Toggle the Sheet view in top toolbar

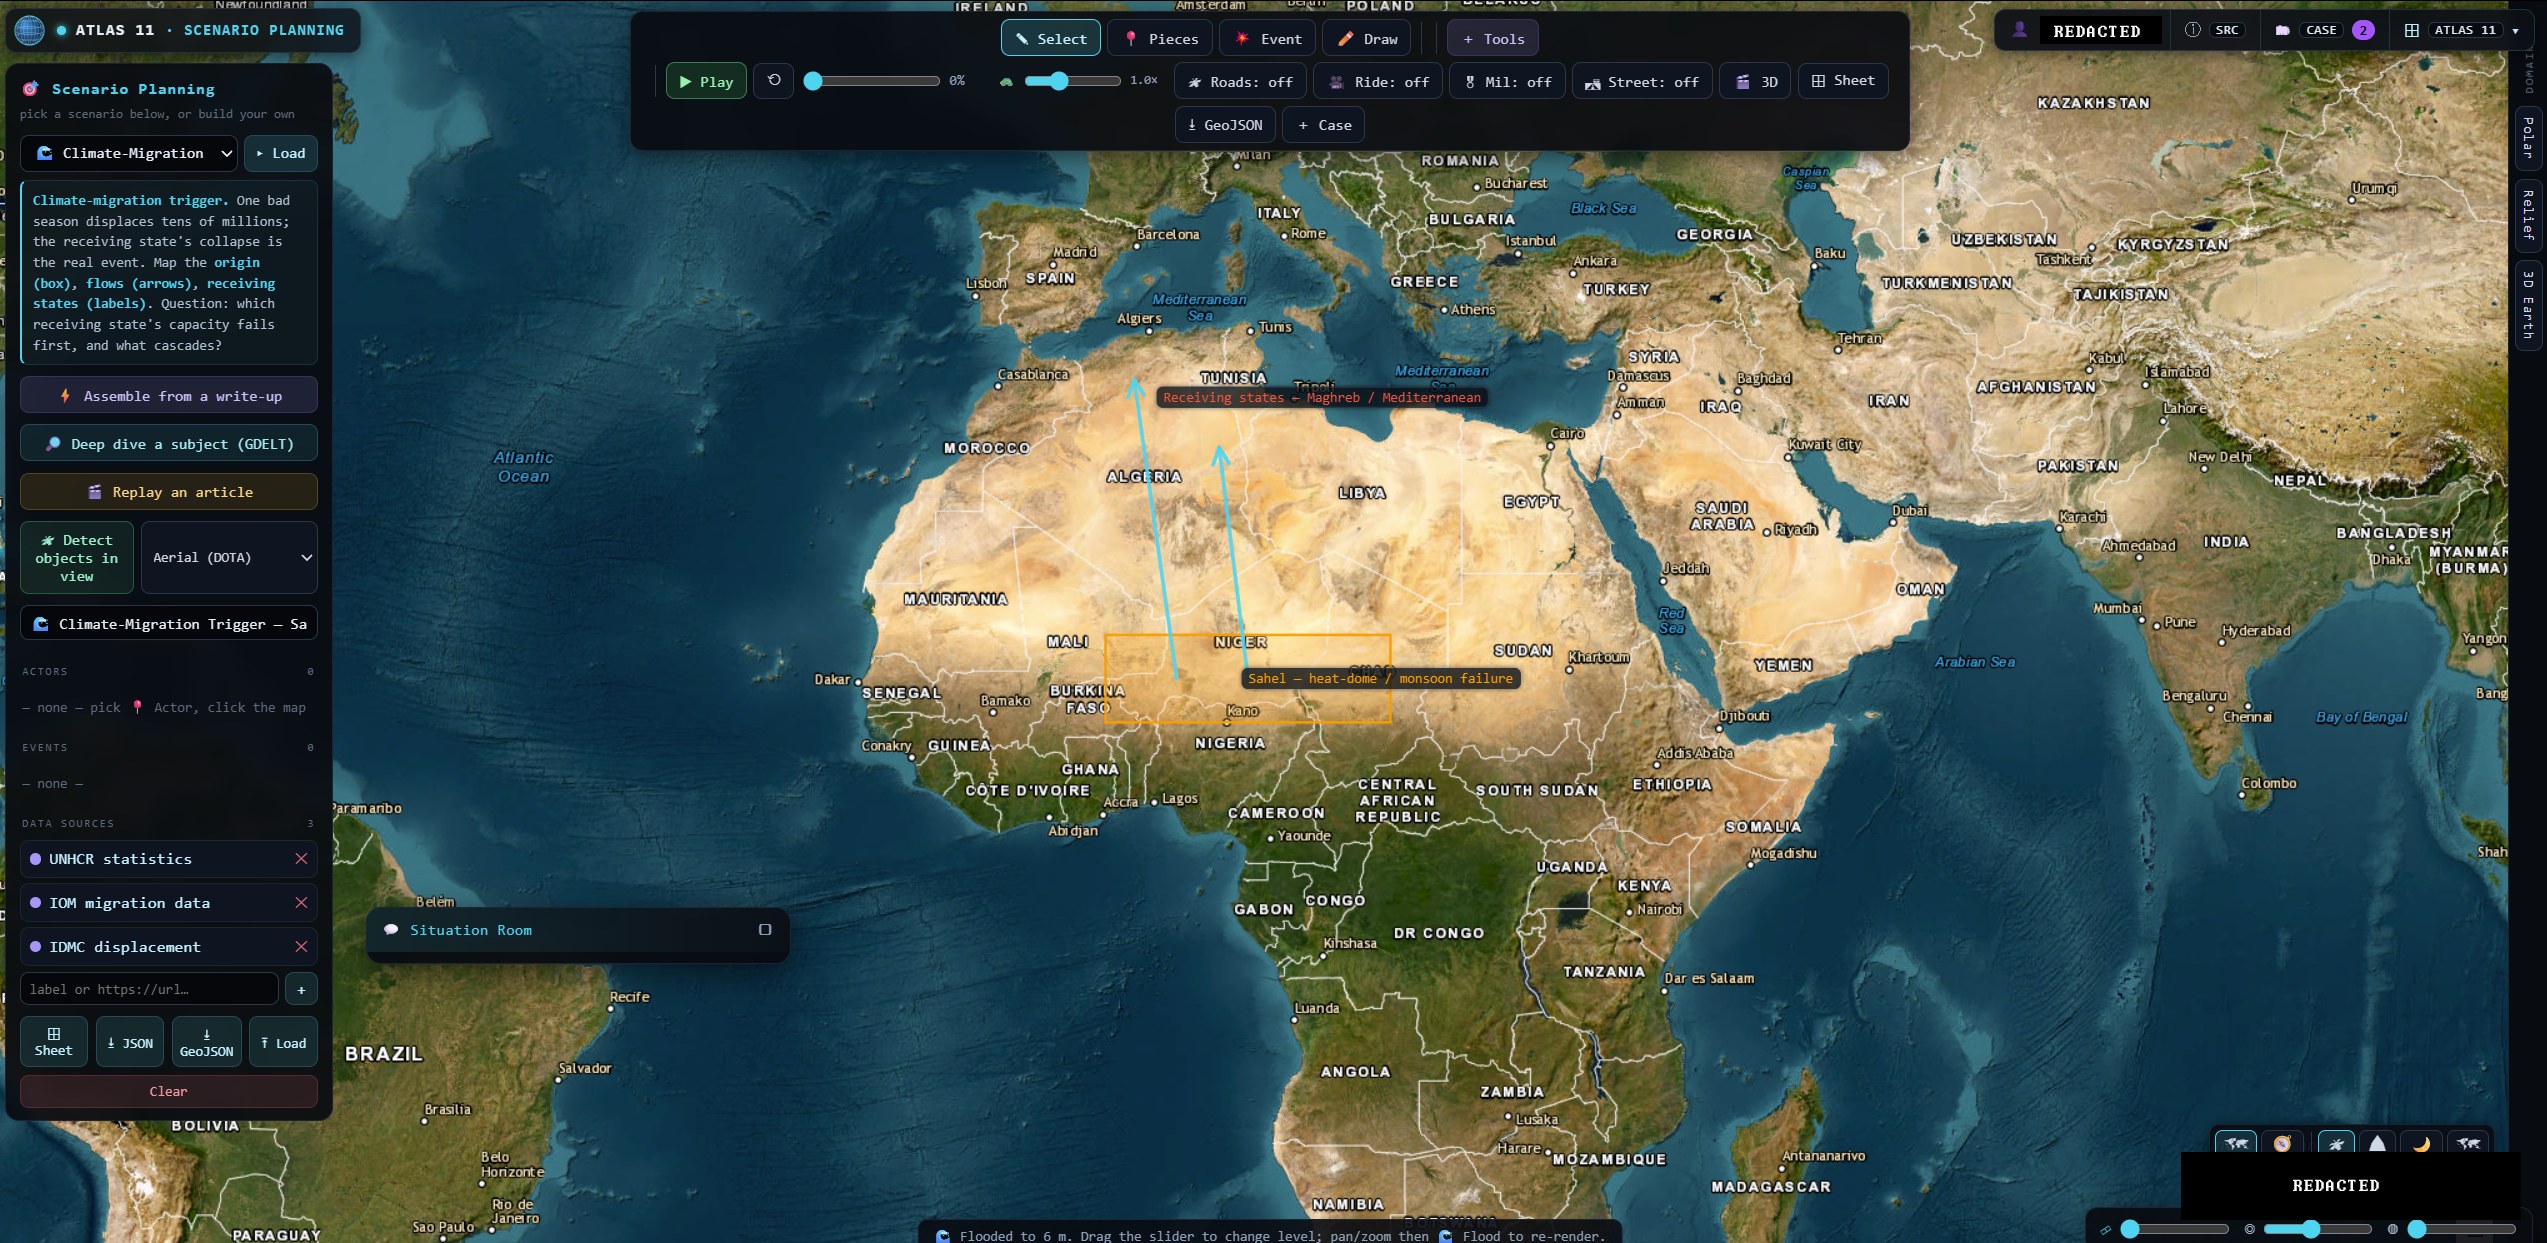click(1843, 80)
